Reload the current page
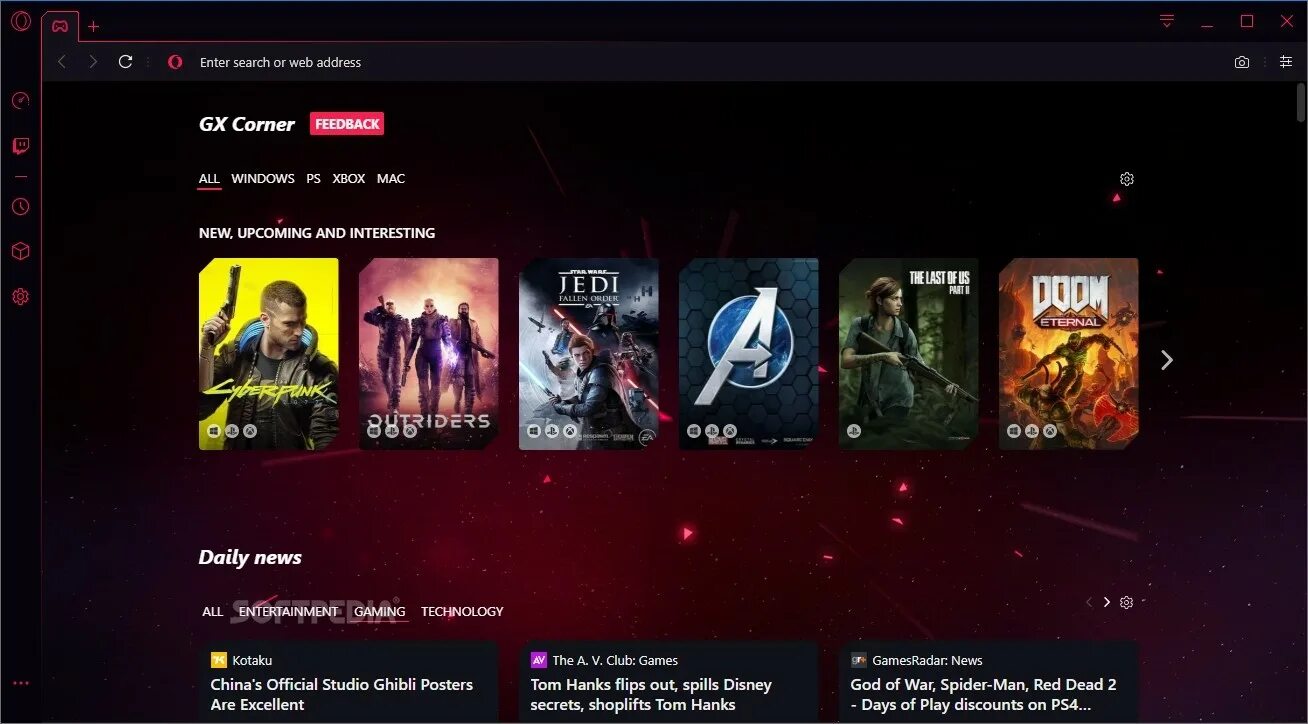1308x724 pixels. (125, 62)
